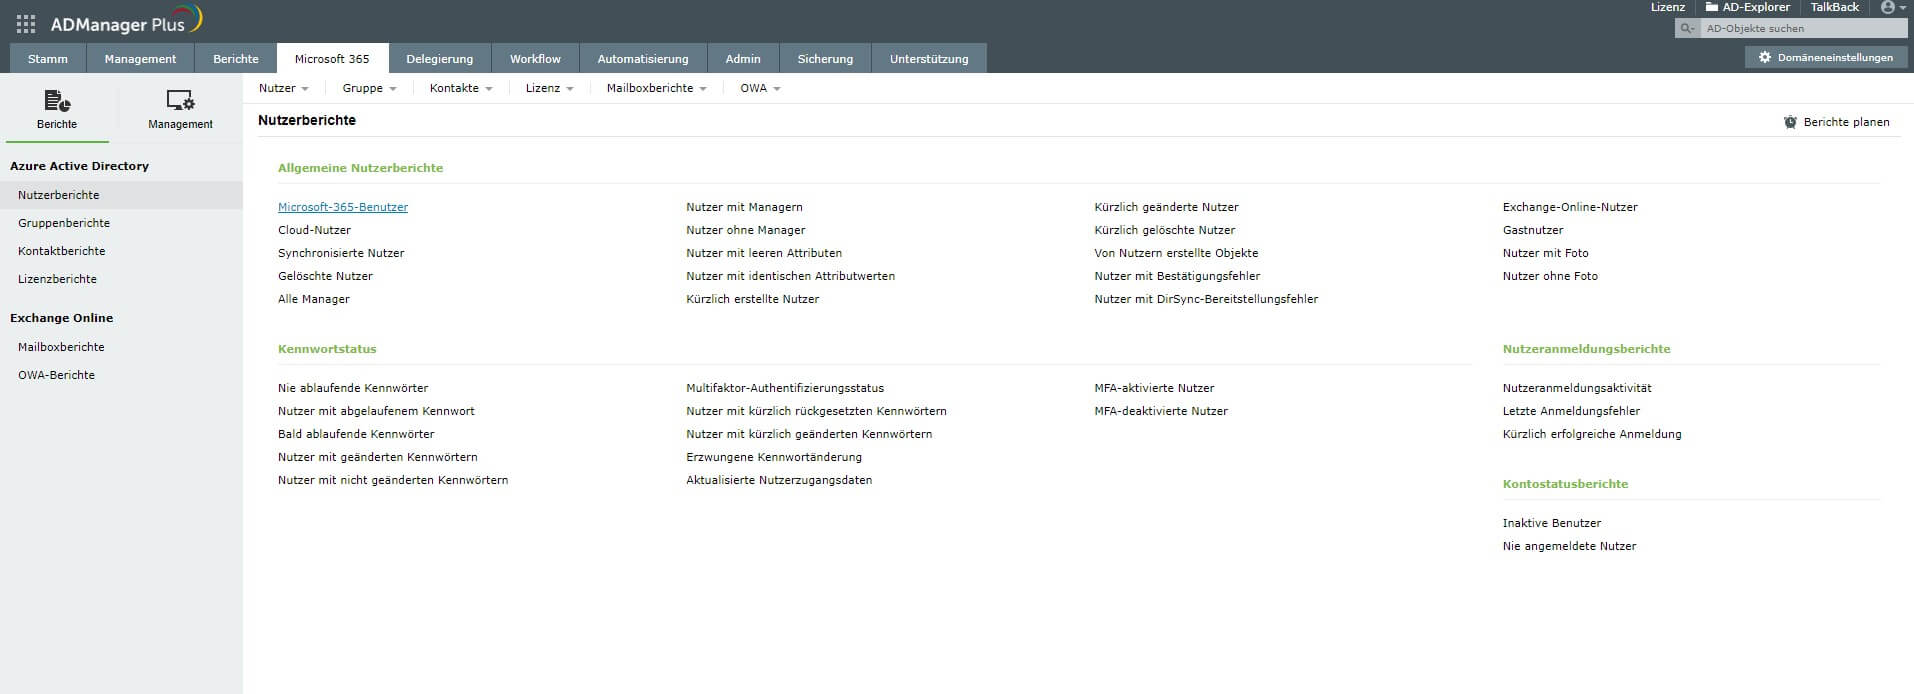Expand the Gruppe dropdown menu

tap(369, 88)
